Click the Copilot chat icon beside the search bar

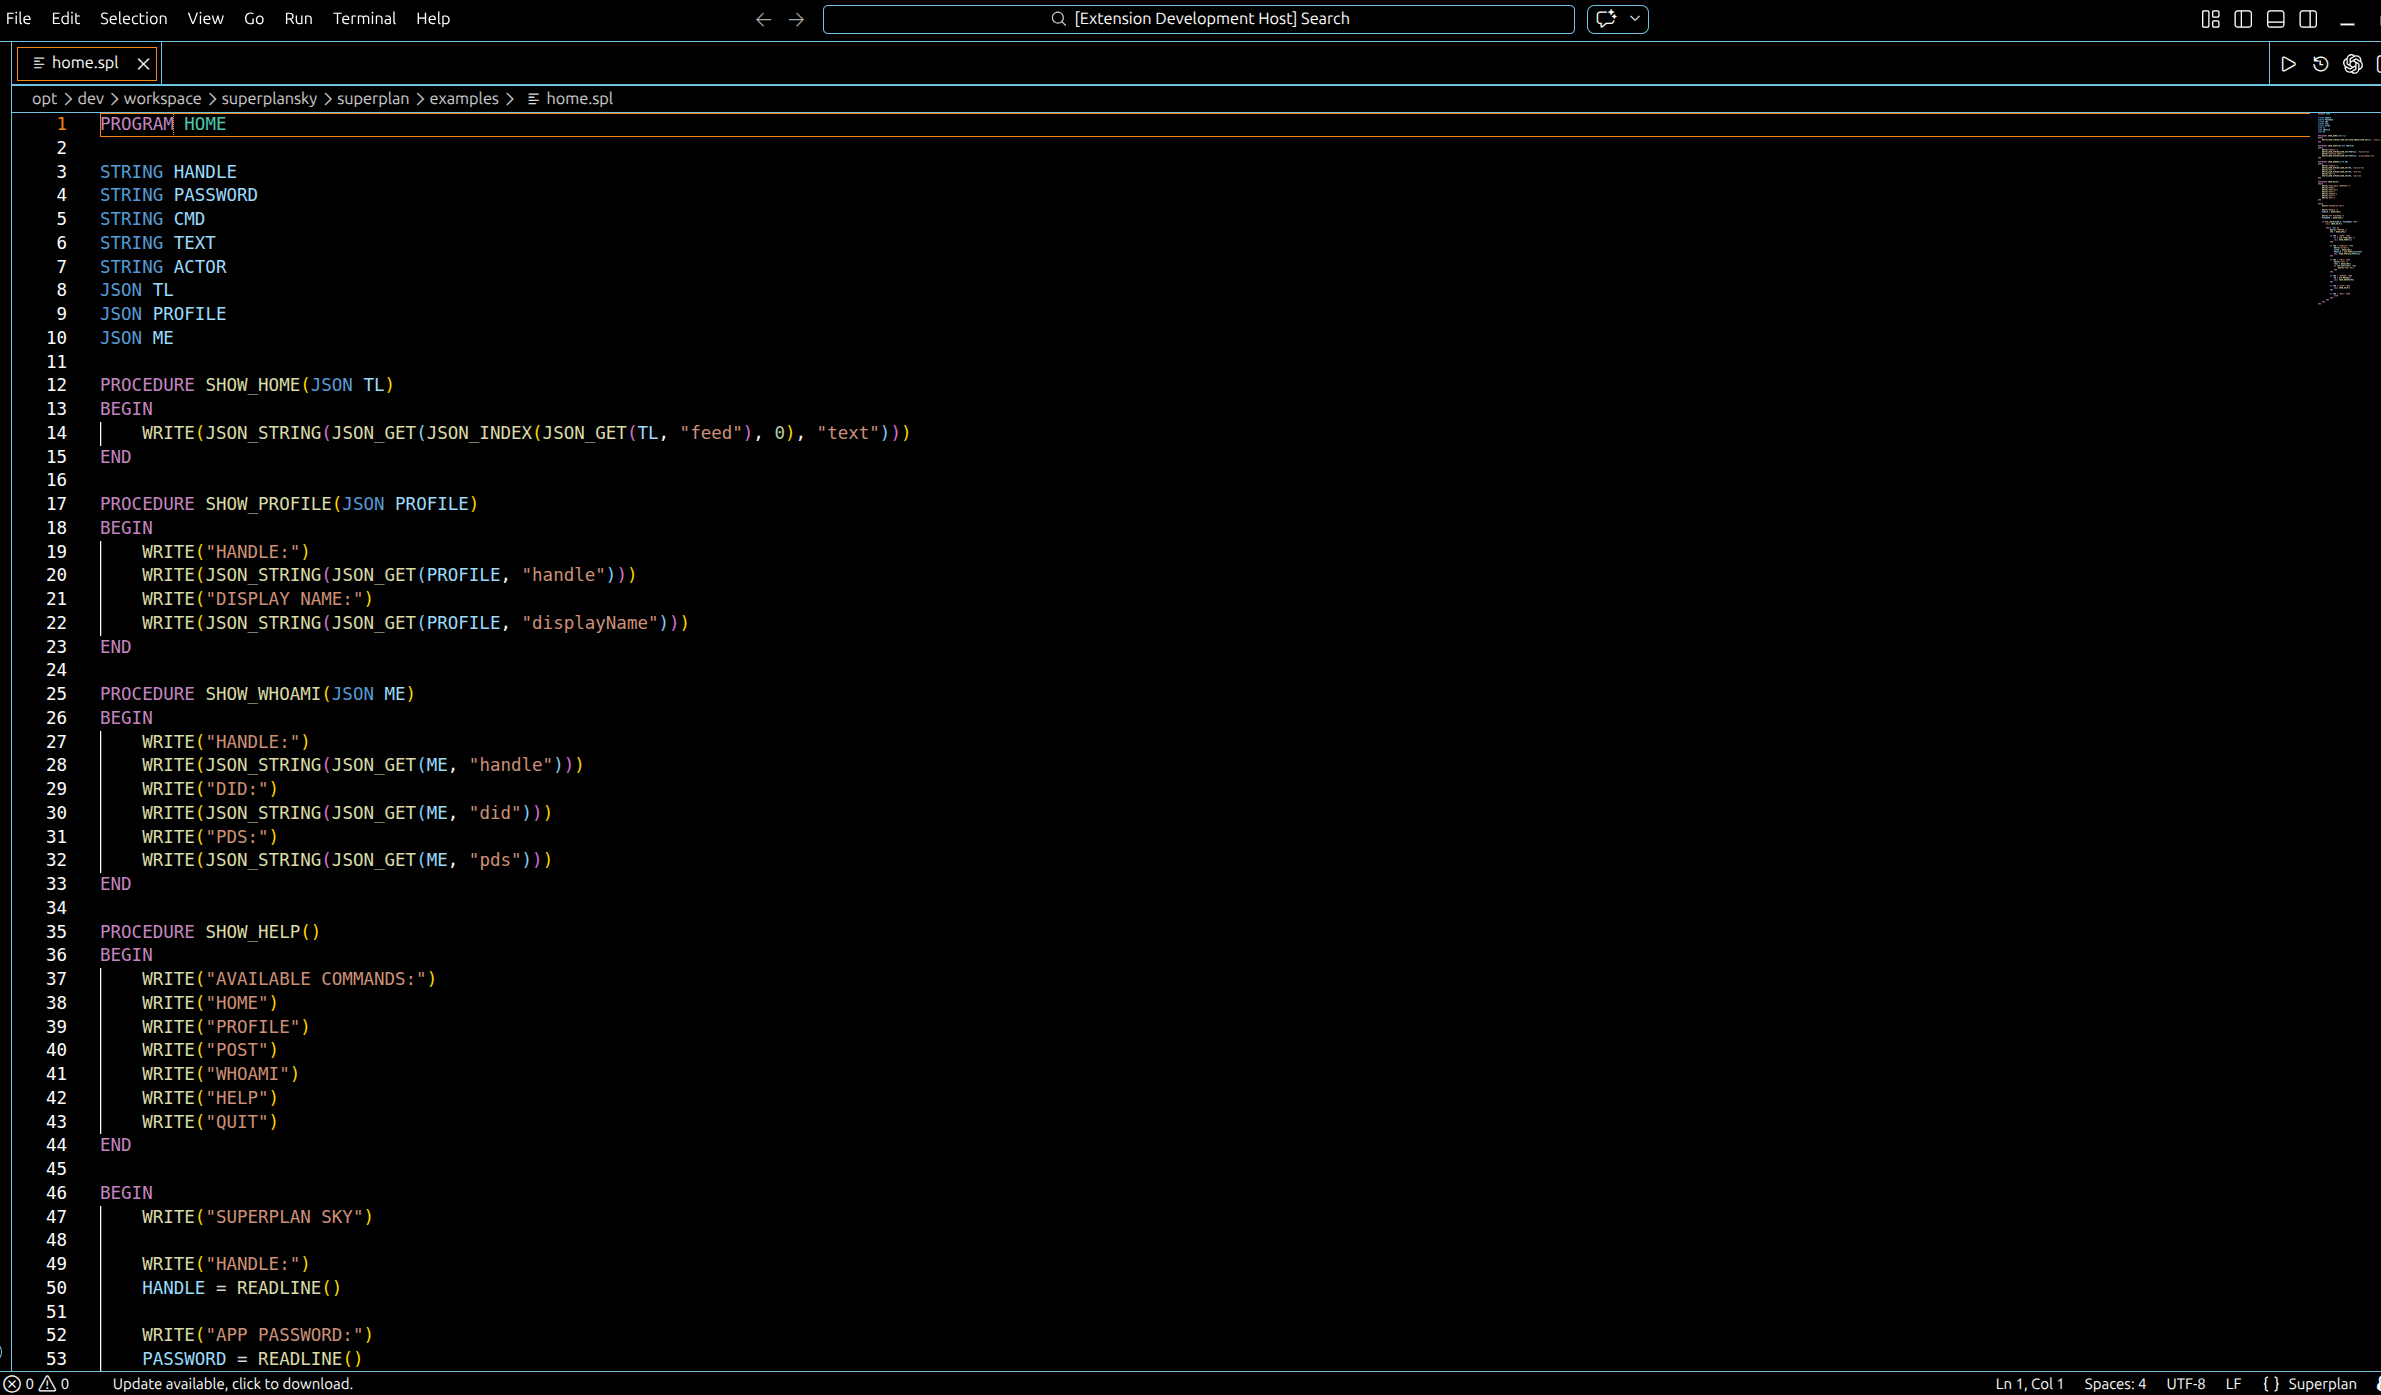click(x=1605, y=19)
